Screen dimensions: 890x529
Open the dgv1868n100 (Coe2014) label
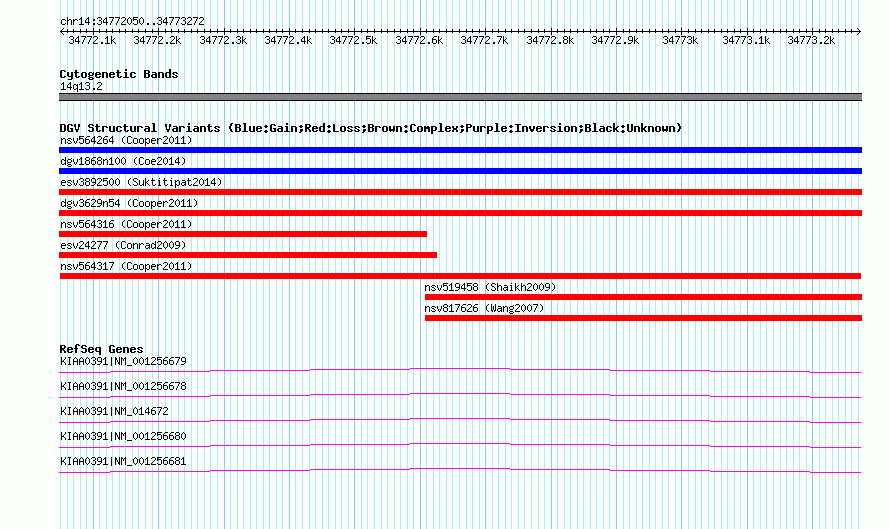123,161
